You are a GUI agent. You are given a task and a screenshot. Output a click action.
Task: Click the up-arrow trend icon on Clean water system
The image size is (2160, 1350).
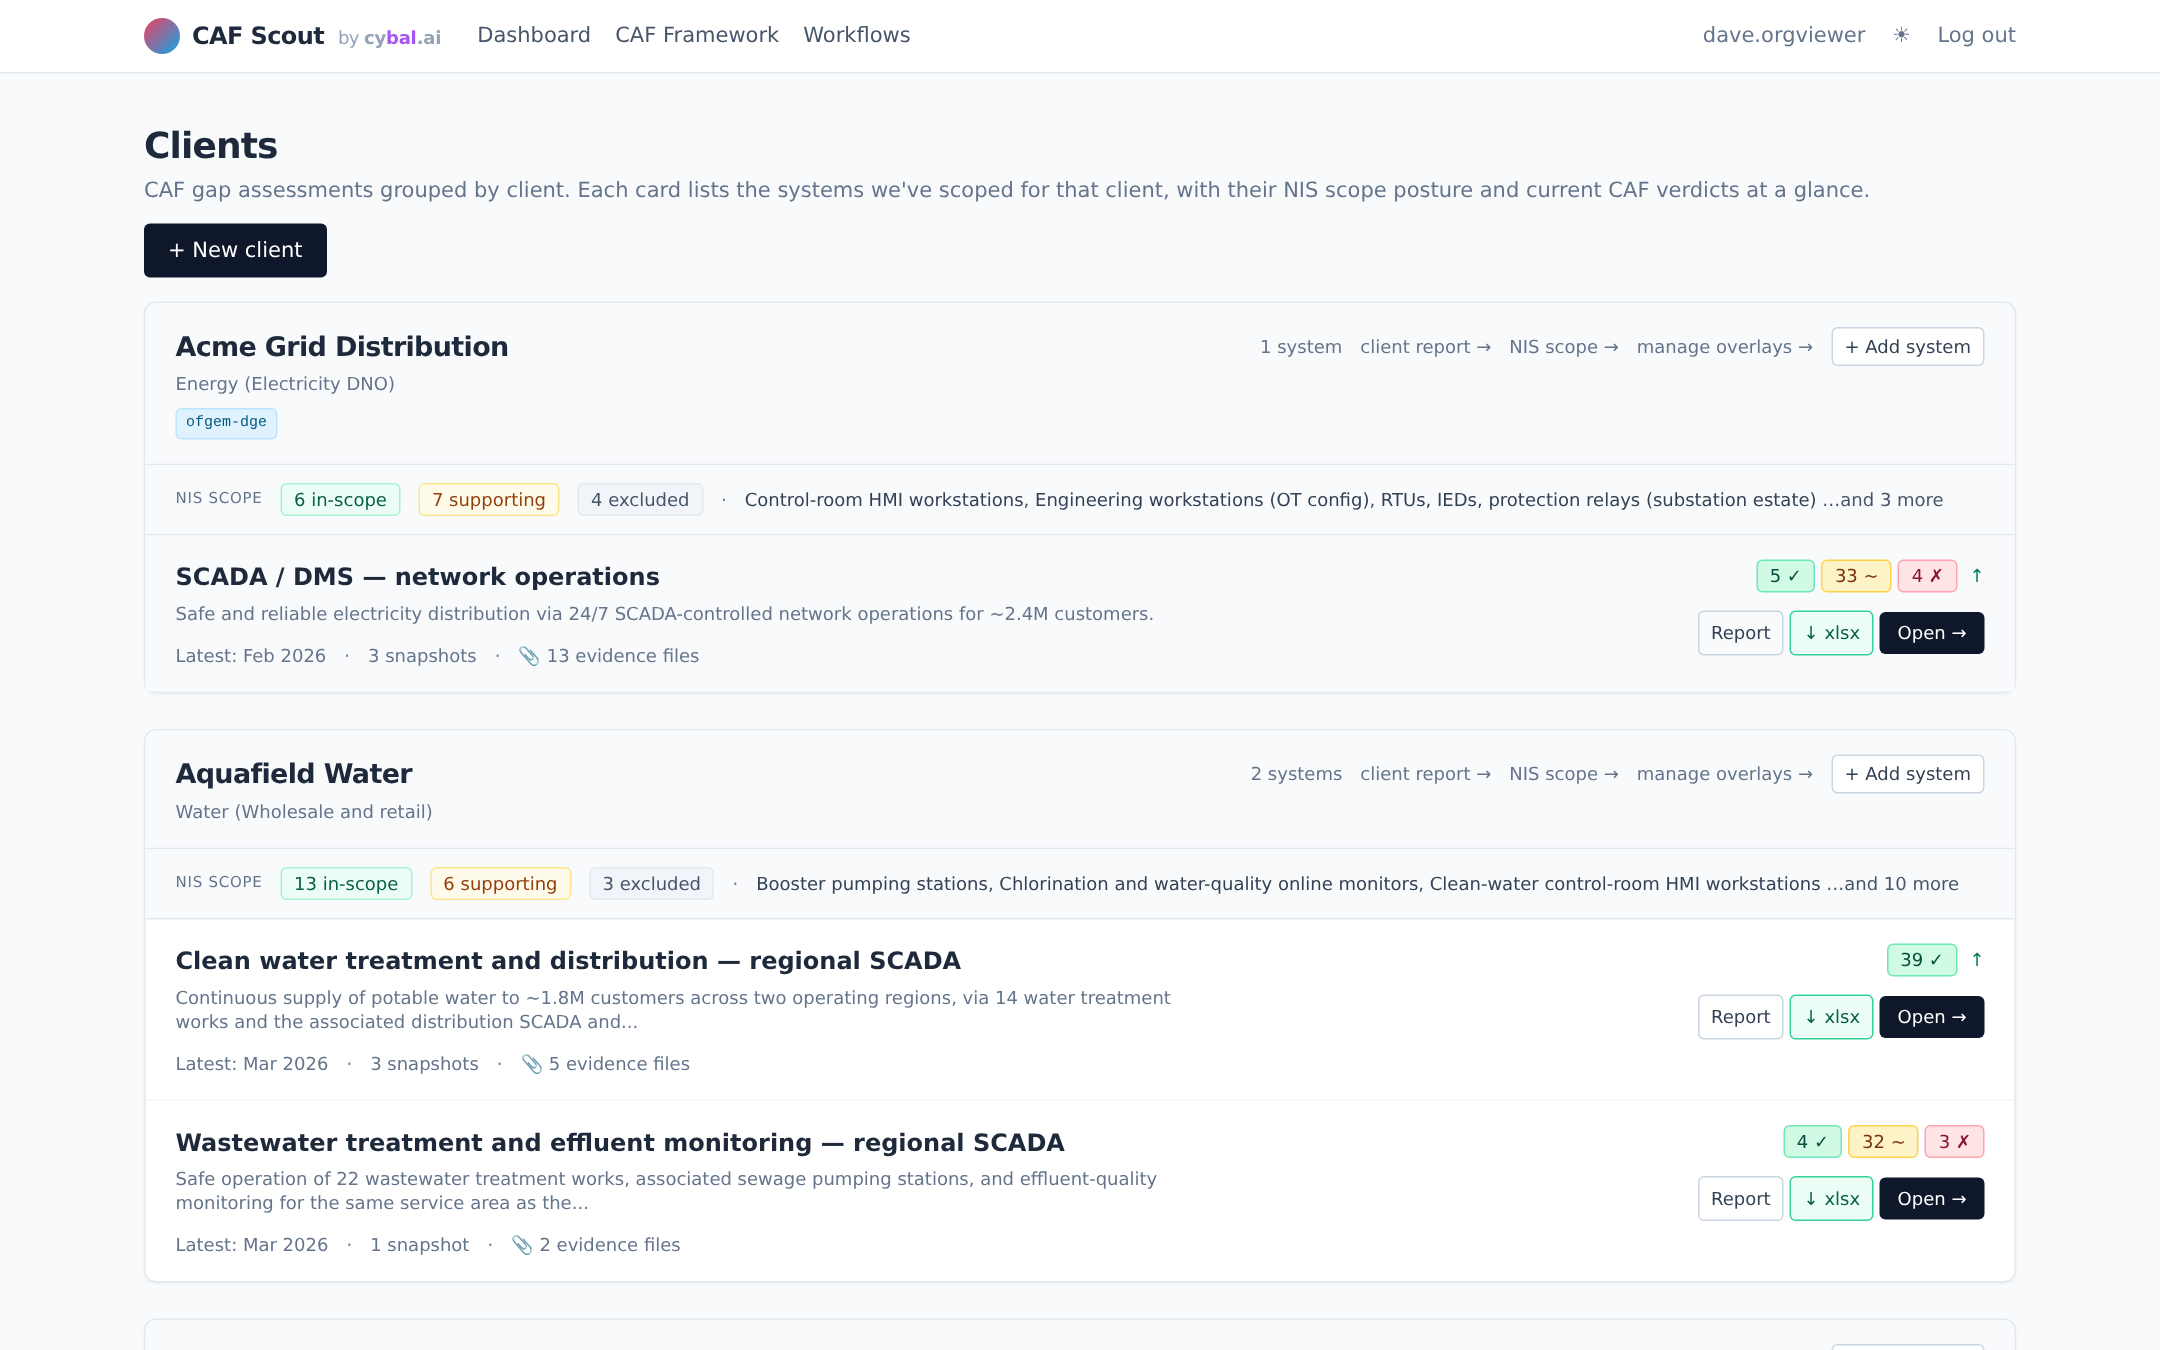(x=1977, y=960)
